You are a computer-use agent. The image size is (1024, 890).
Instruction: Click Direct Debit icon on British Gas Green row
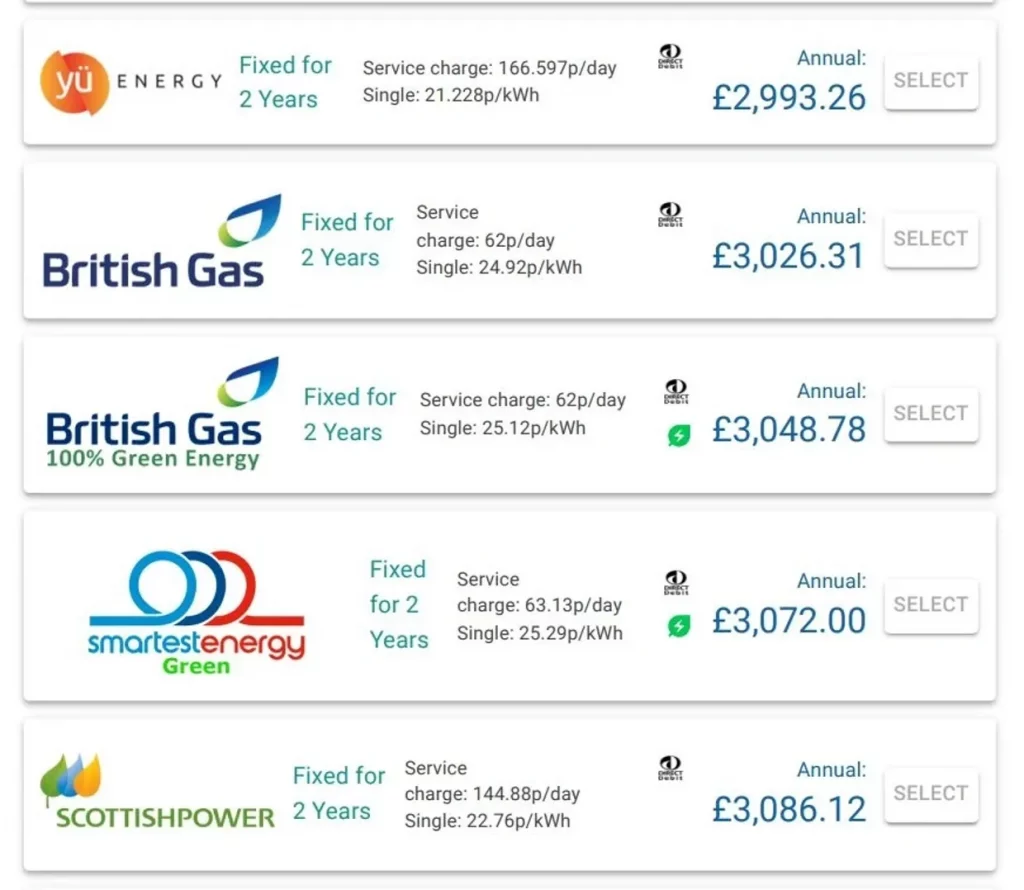(676, 393)
